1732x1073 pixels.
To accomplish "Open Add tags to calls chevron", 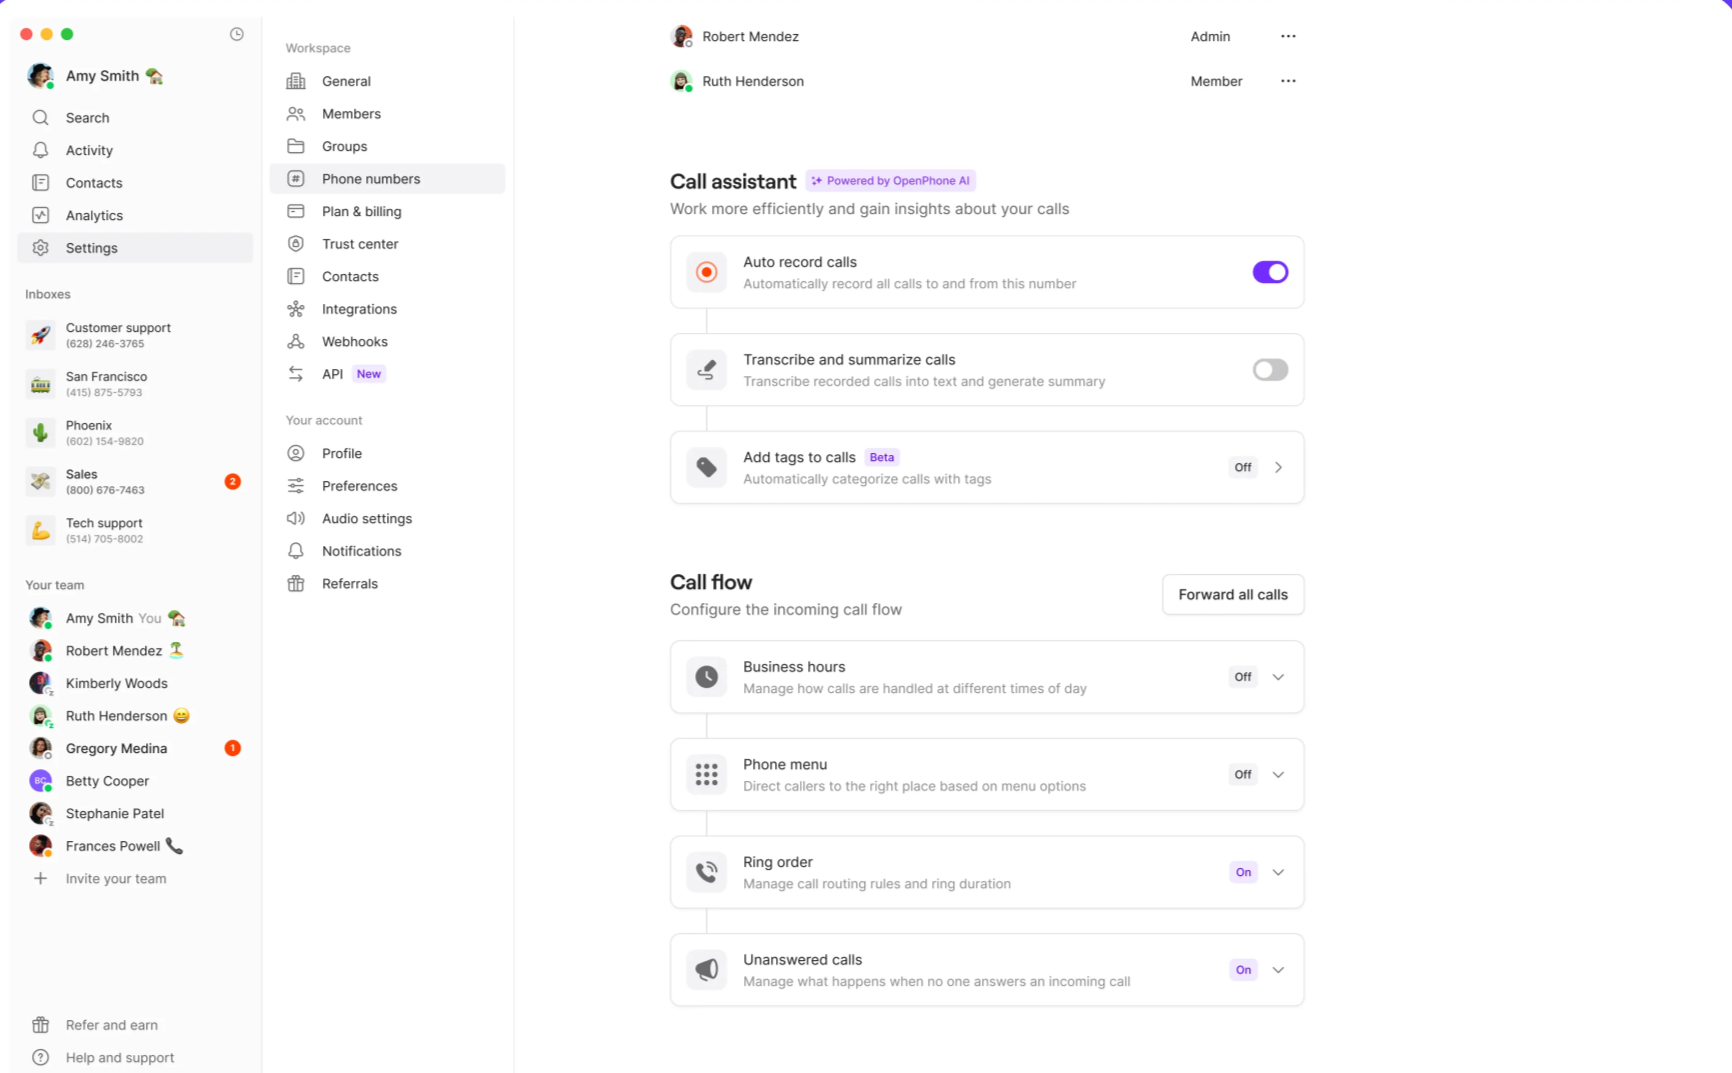I will [1278, 467].
